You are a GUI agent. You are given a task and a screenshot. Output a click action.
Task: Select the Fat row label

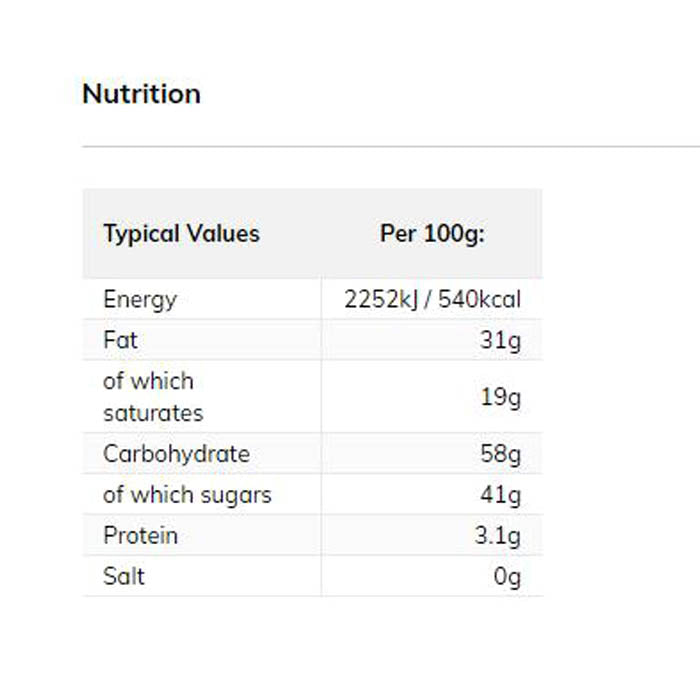[x=120, y=340]
